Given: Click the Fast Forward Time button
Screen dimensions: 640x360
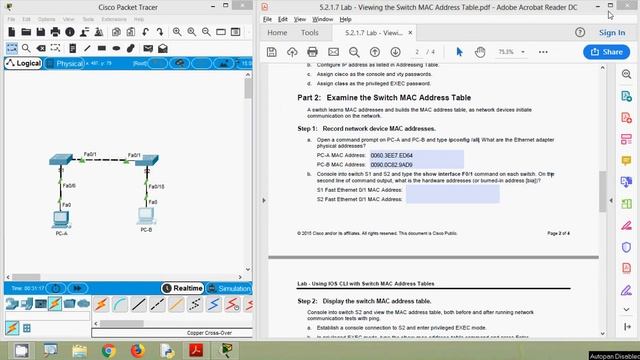Looking at the screenshot, I should pyautogui.click(x=77, y=288).
